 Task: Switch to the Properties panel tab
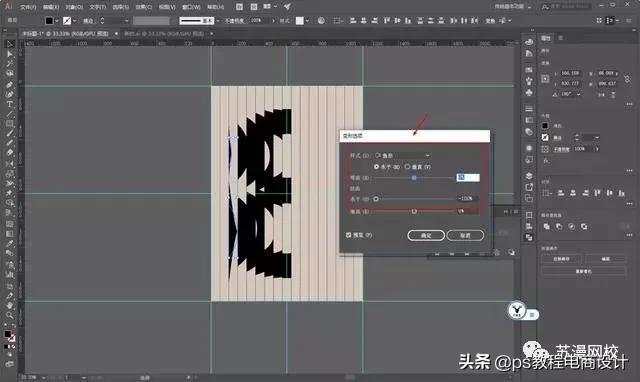click(546, 38)
